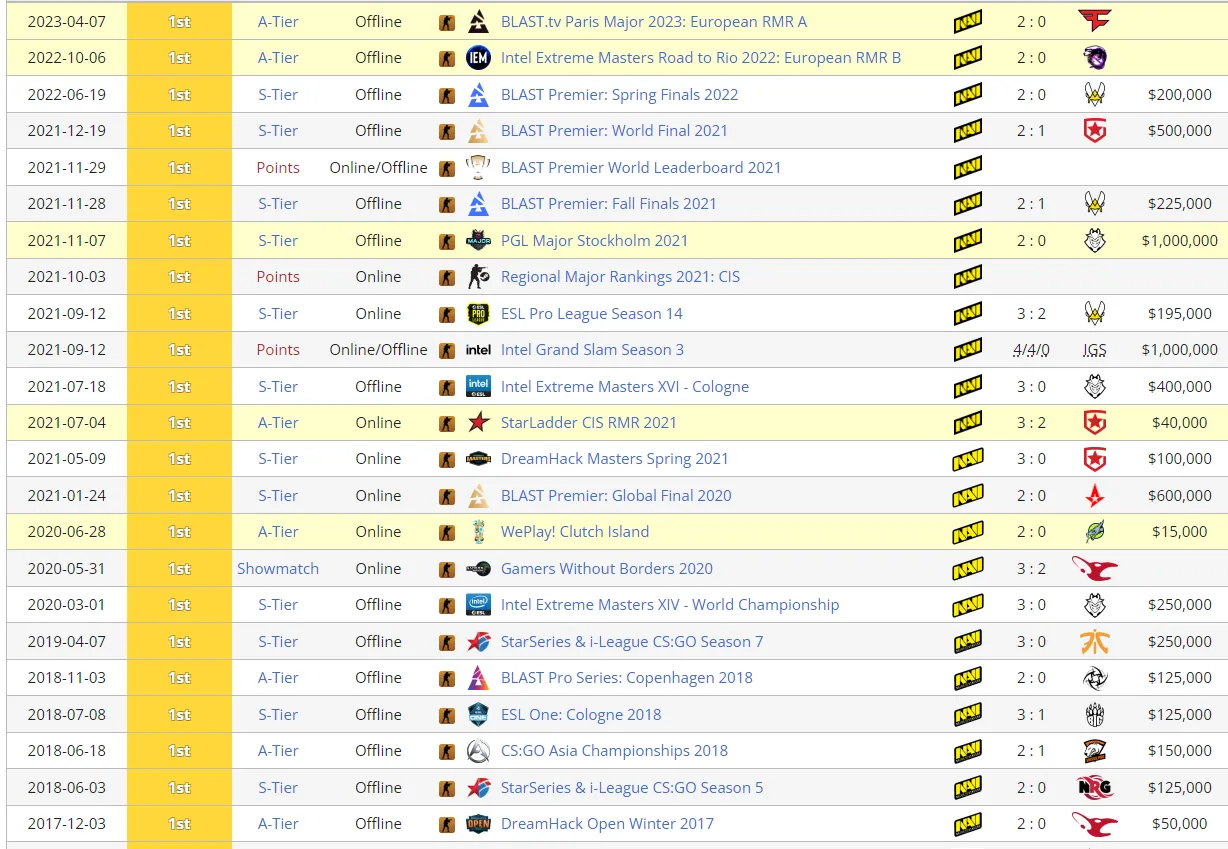Open Intel Extreme Masters XIV - World Championship
Viewport: 1228px width, 849px height.
[x=670, y=605]
